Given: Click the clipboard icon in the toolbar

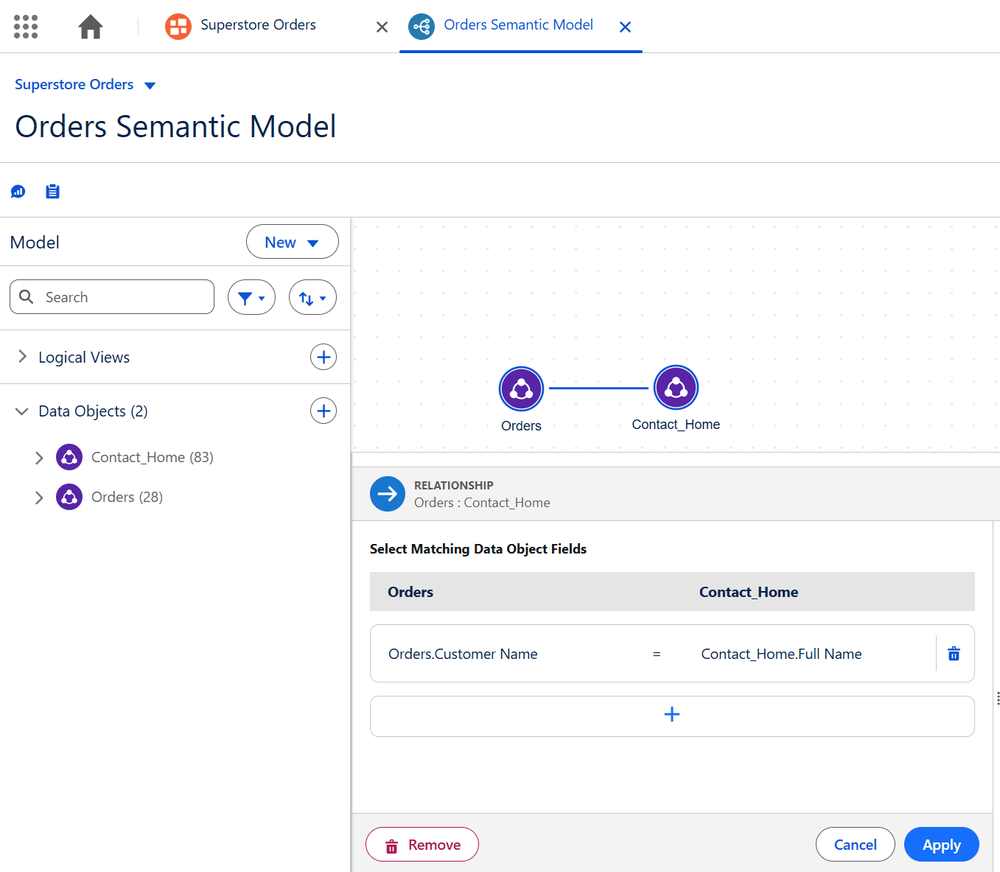Looking at the screenshot, I should [53, 191].
